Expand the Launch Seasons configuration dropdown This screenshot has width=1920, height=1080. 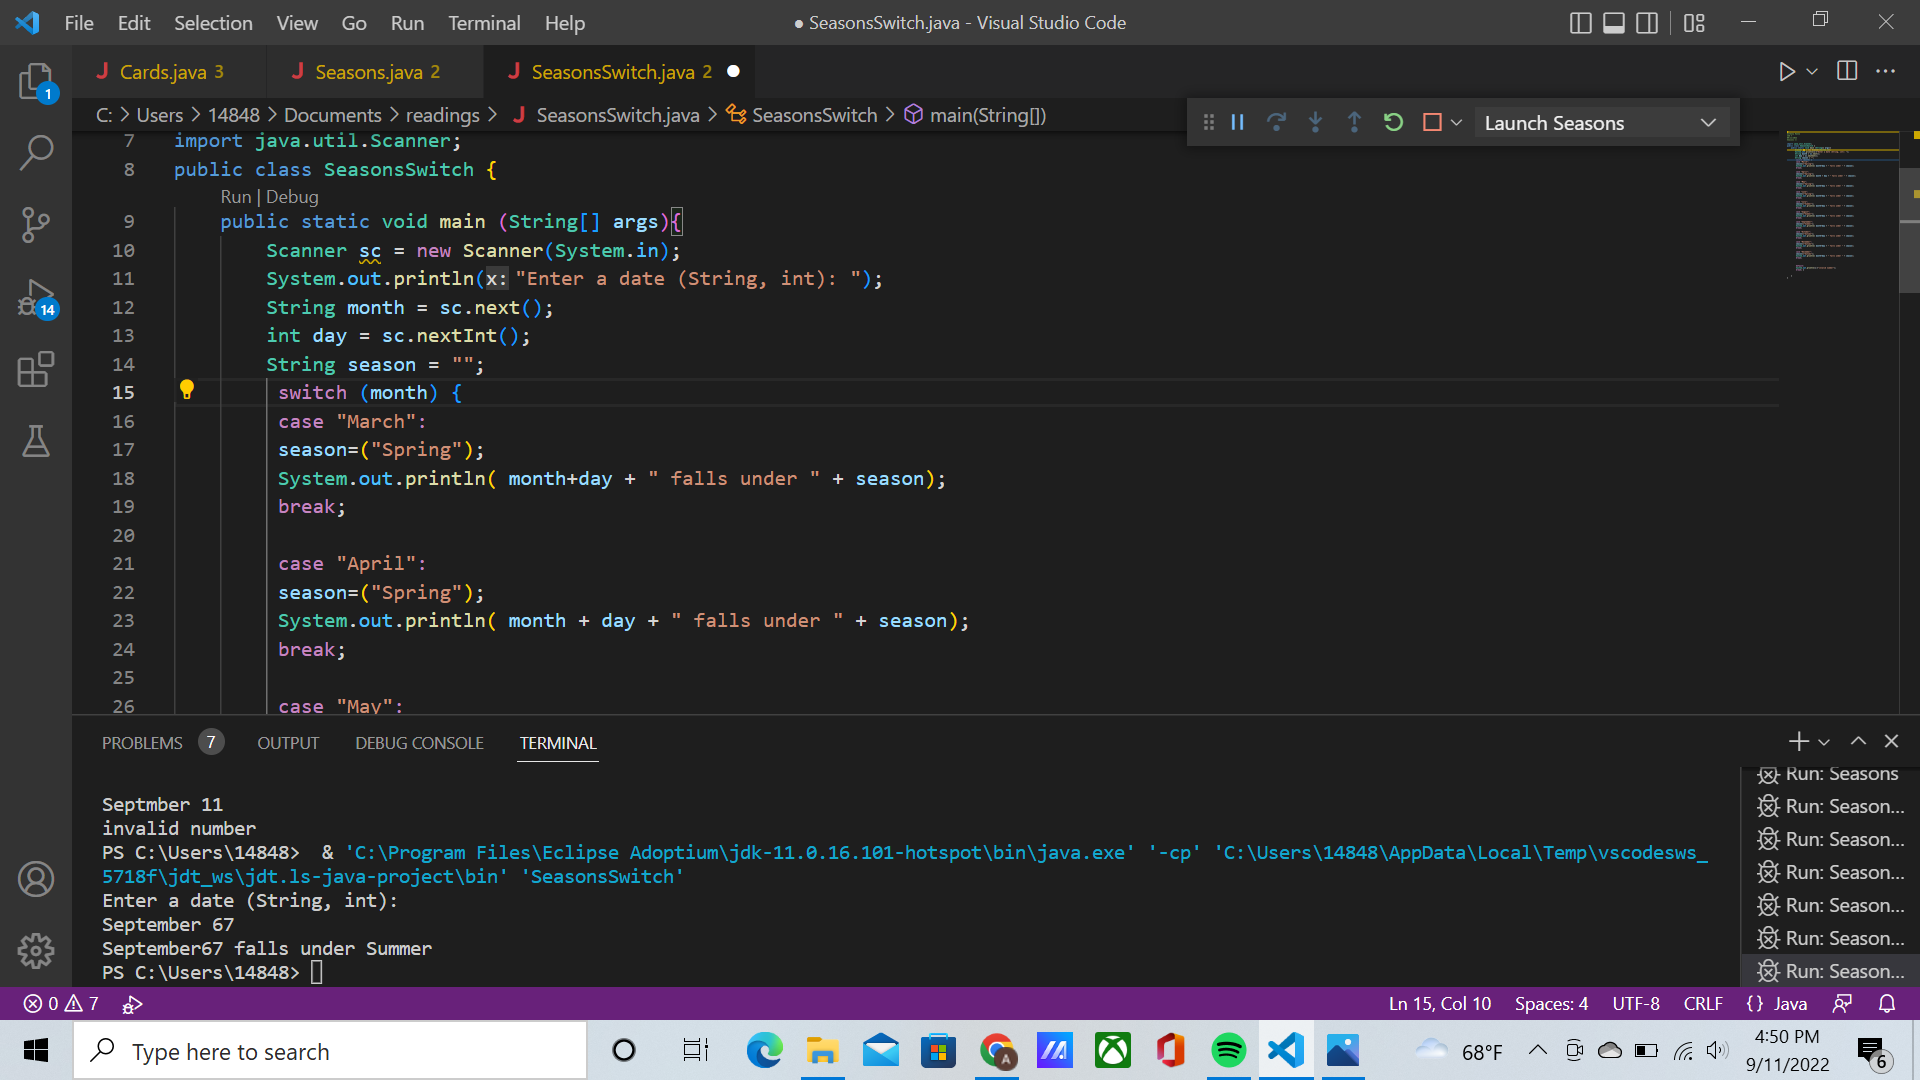[x=1708, y=123]
